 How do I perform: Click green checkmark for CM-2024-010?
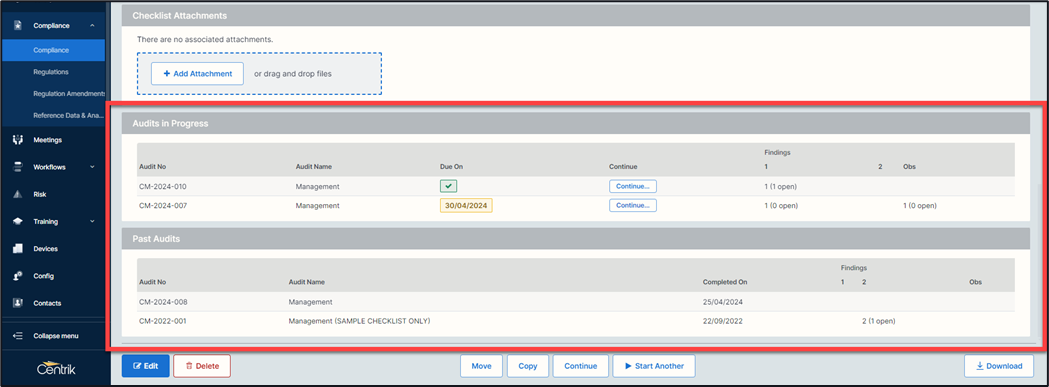click(x=449, y=186)
